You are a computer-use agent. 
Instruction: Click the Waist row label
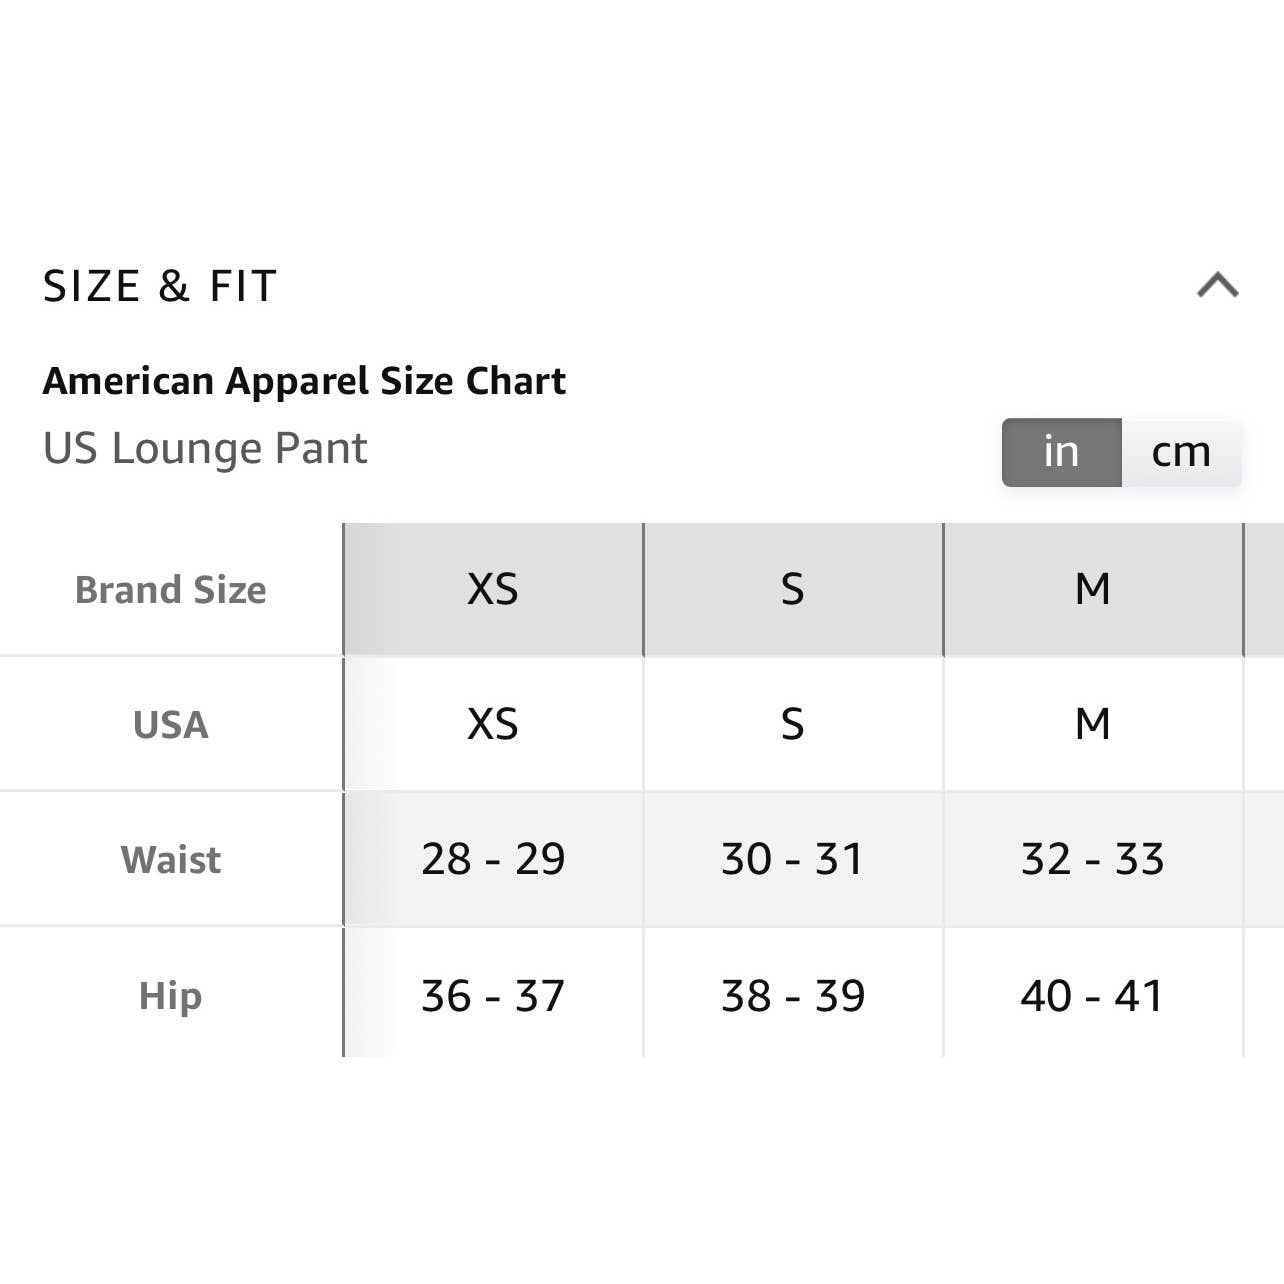tap(171, 860)
